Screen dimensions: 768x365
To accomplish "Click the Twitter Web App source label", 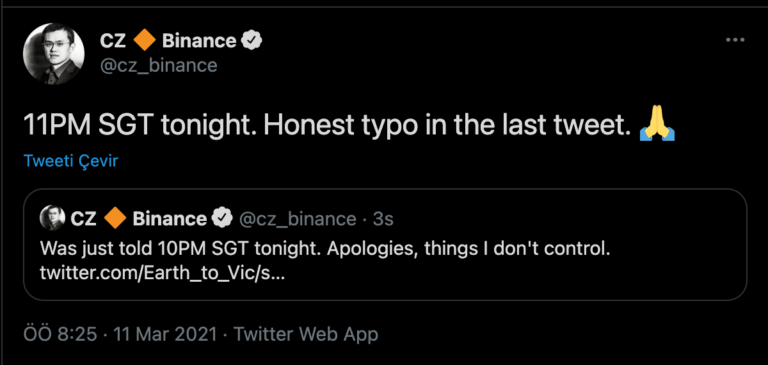I will (x=306, y=335).
